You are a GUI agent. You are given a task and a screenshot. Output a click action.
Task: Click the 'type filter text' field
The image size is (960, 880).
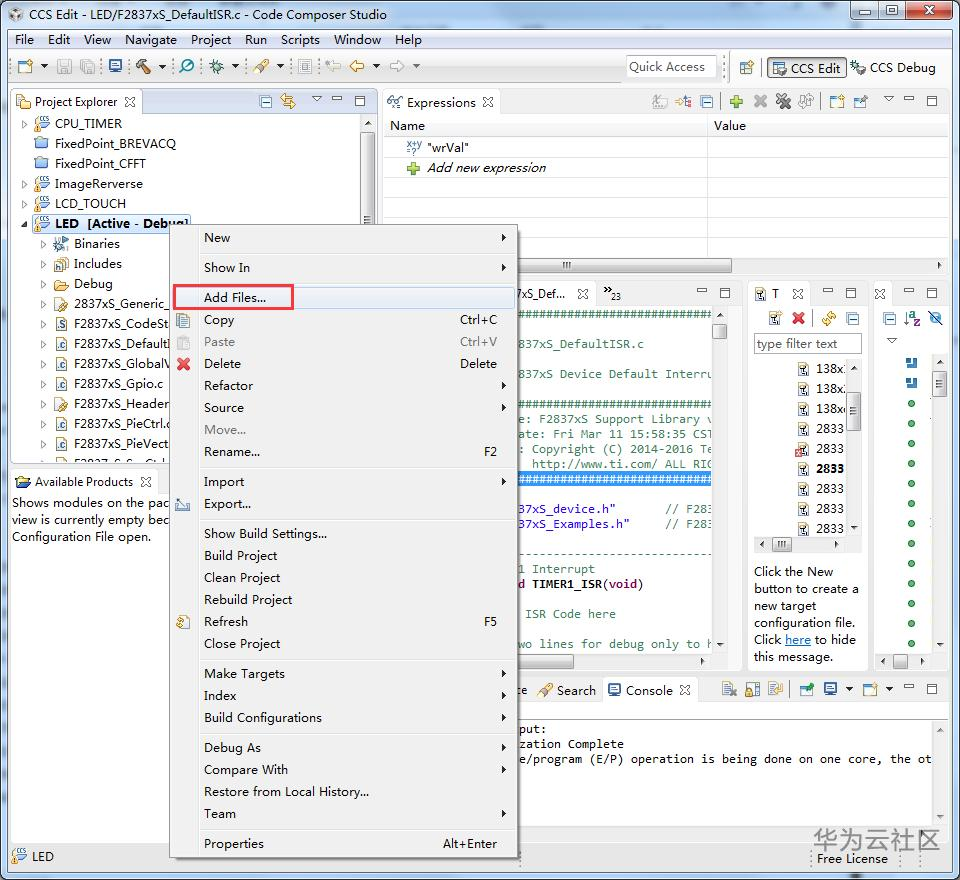(807, 344)
